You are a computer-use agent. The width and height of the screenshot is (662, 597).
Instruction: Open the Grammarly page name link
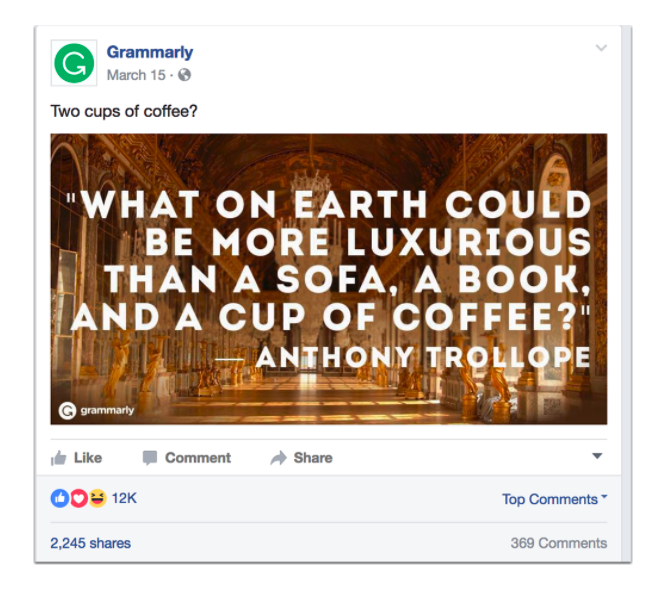(150, 52)
